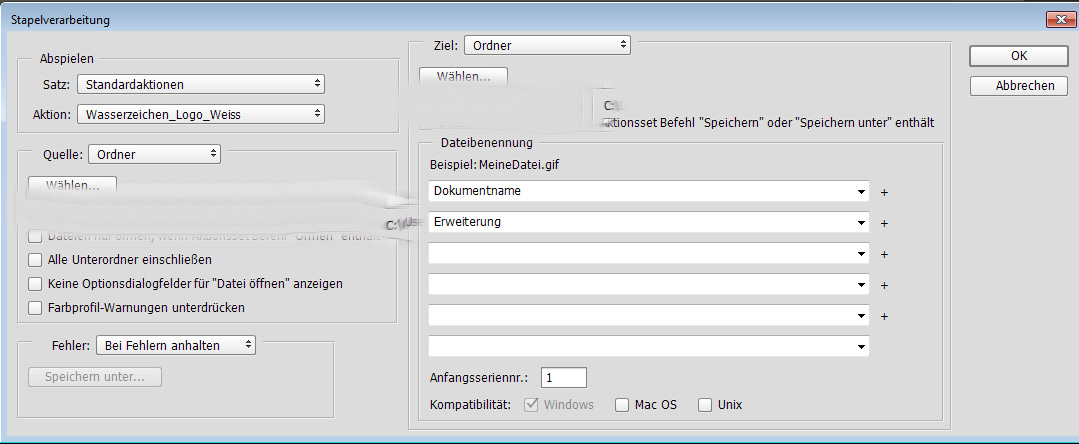Open the last empty file naming dropdown
The width and height of the screenshot is (1079, 444).
[861, 347]
